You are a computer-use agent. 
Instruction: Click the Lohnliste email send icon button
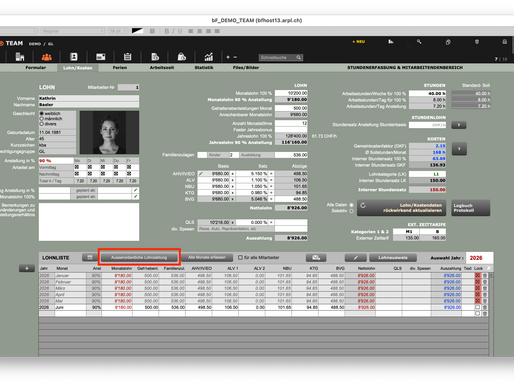click(316, 257)
